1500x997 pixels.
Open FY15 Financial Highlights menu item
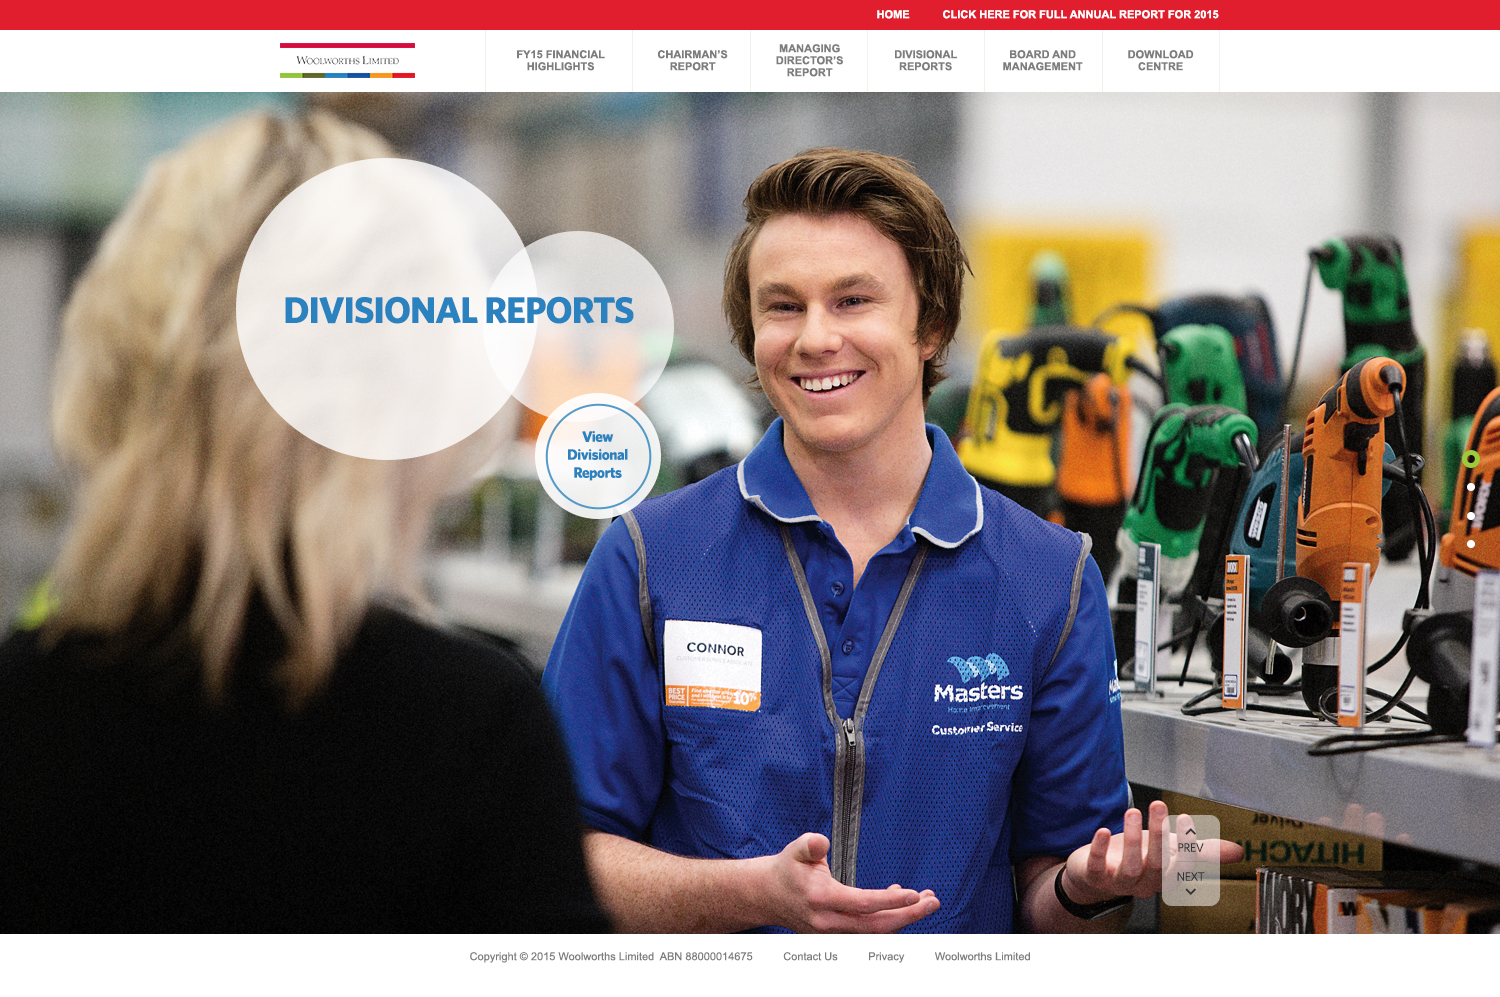pyautogui.click(x=560, y=61)
